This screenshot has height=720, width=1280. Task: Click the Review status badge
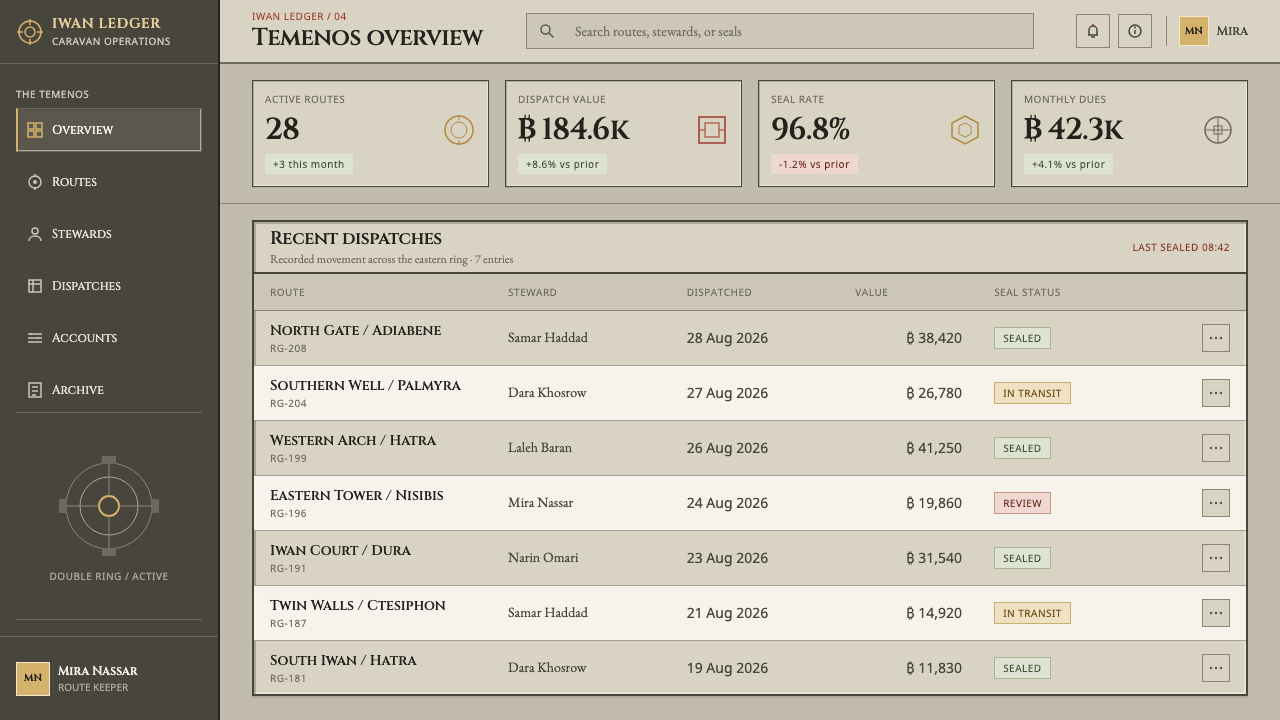point(1022,503)
